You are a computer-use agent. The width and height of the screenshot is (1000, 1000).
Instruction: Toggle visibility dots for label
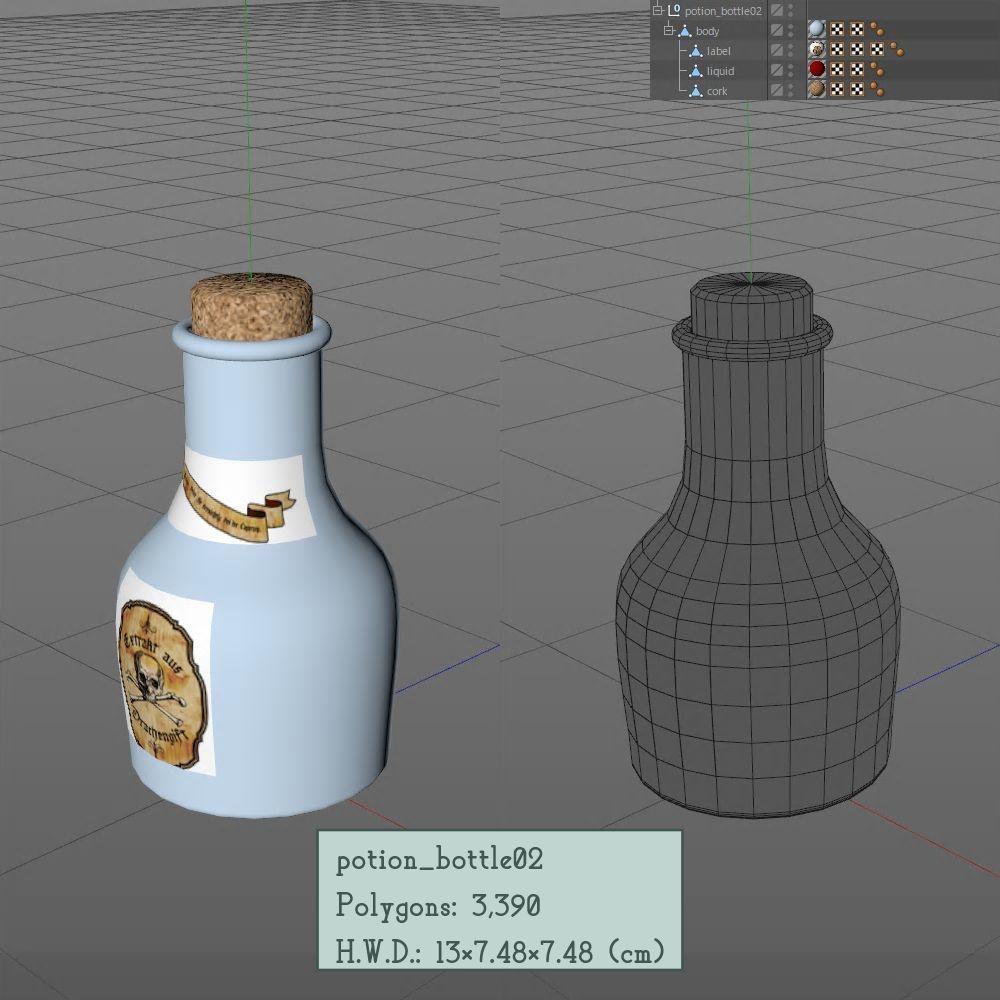pyautogui.click(x=791, y=50)
